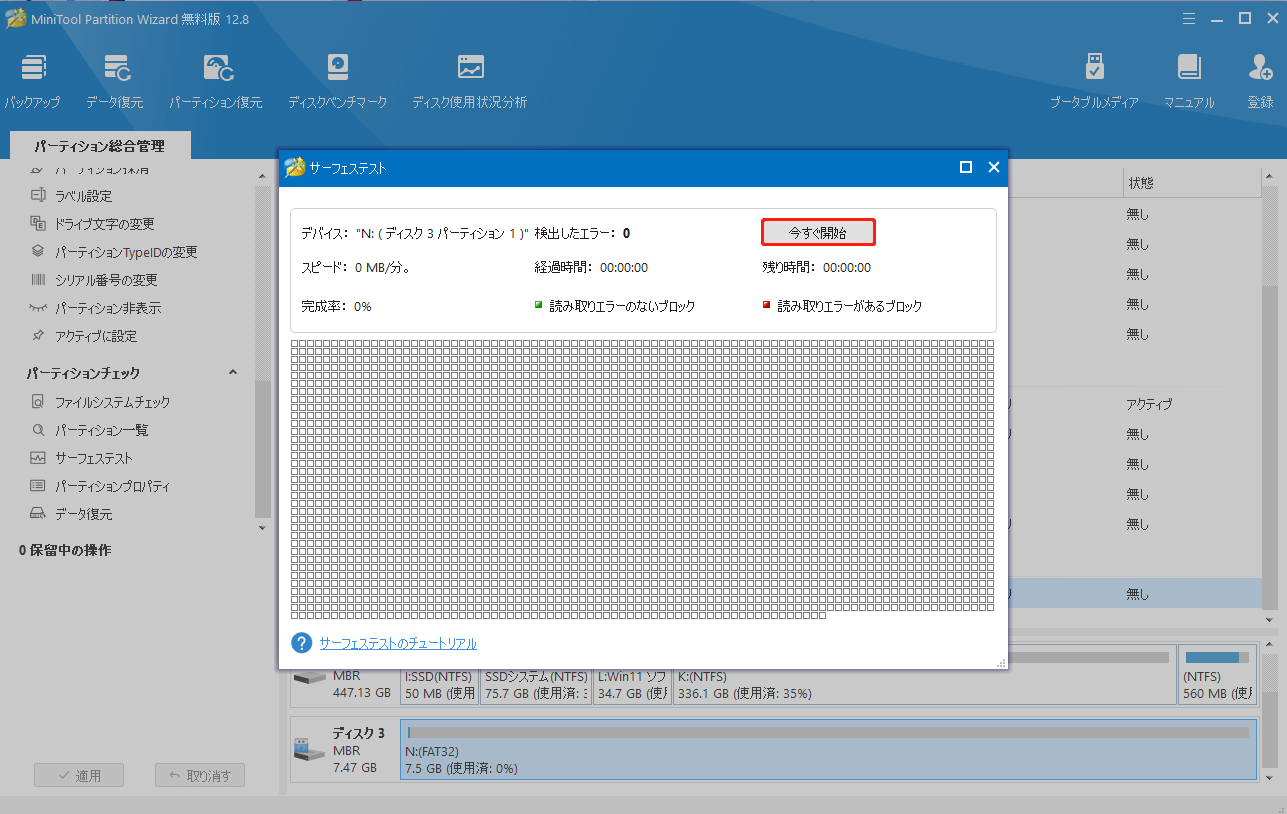Viewport: 1287px width, 814px height.
Task: Click the 経過時間 value
Action: click(623, 267)
